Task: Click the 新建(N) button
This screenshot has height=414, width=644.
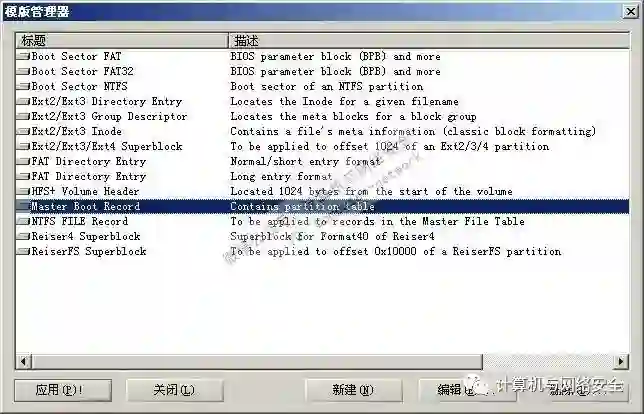Action: (354, 390)
